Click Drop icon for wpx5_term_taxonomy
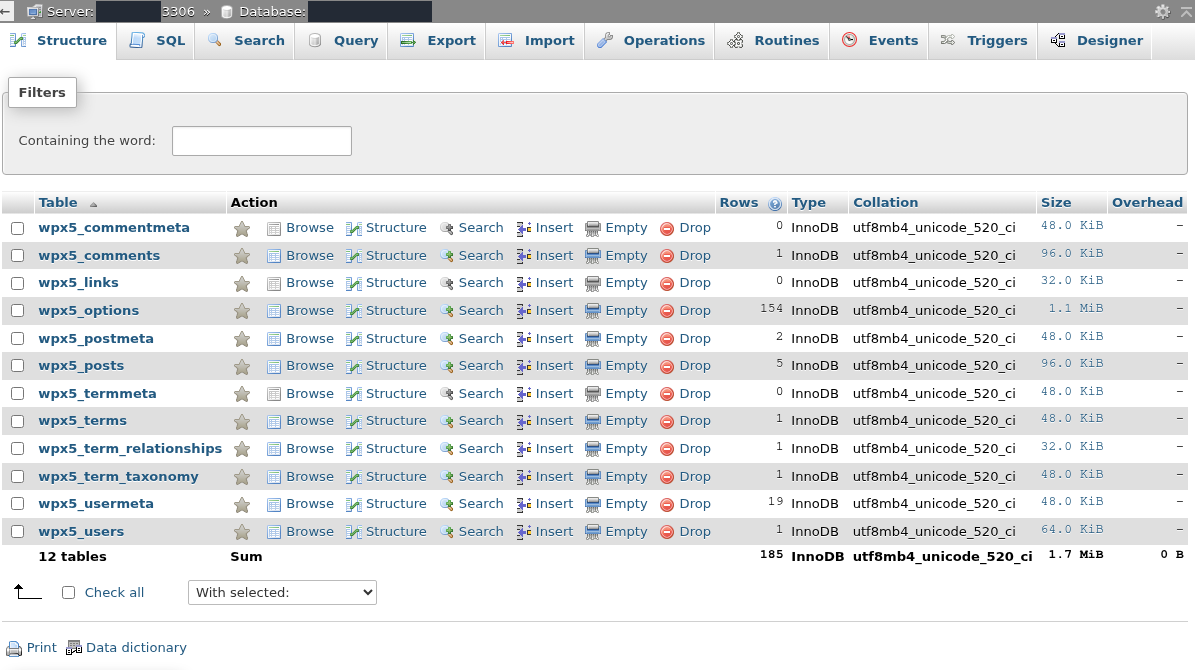The height and width of the screenshot is (670, 1195). point(667,478)
